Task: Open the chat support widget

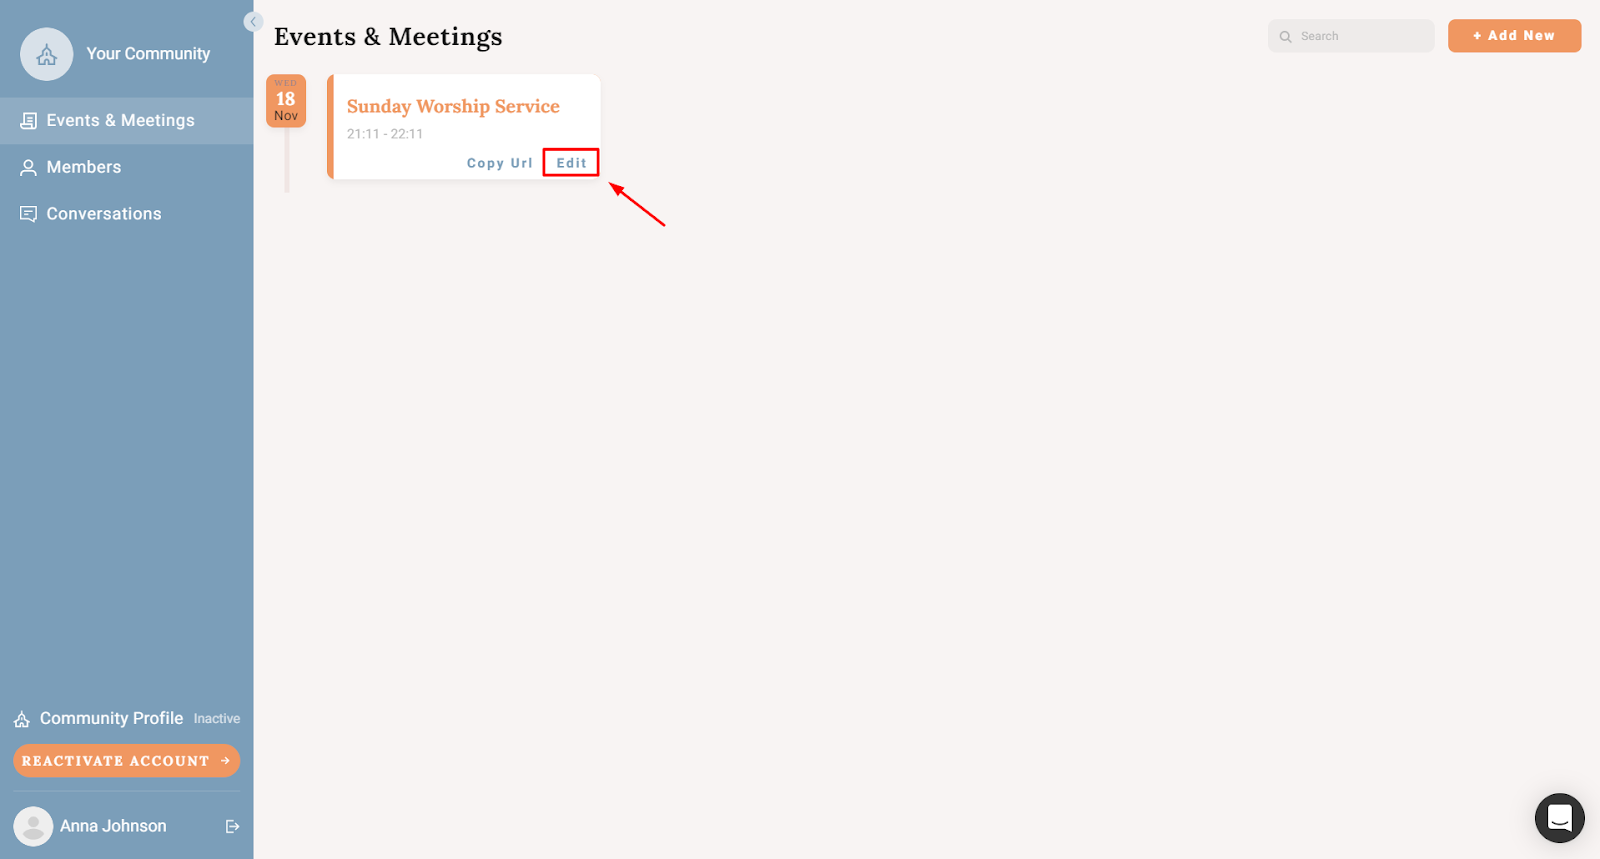Action: tap(1560, 818)
